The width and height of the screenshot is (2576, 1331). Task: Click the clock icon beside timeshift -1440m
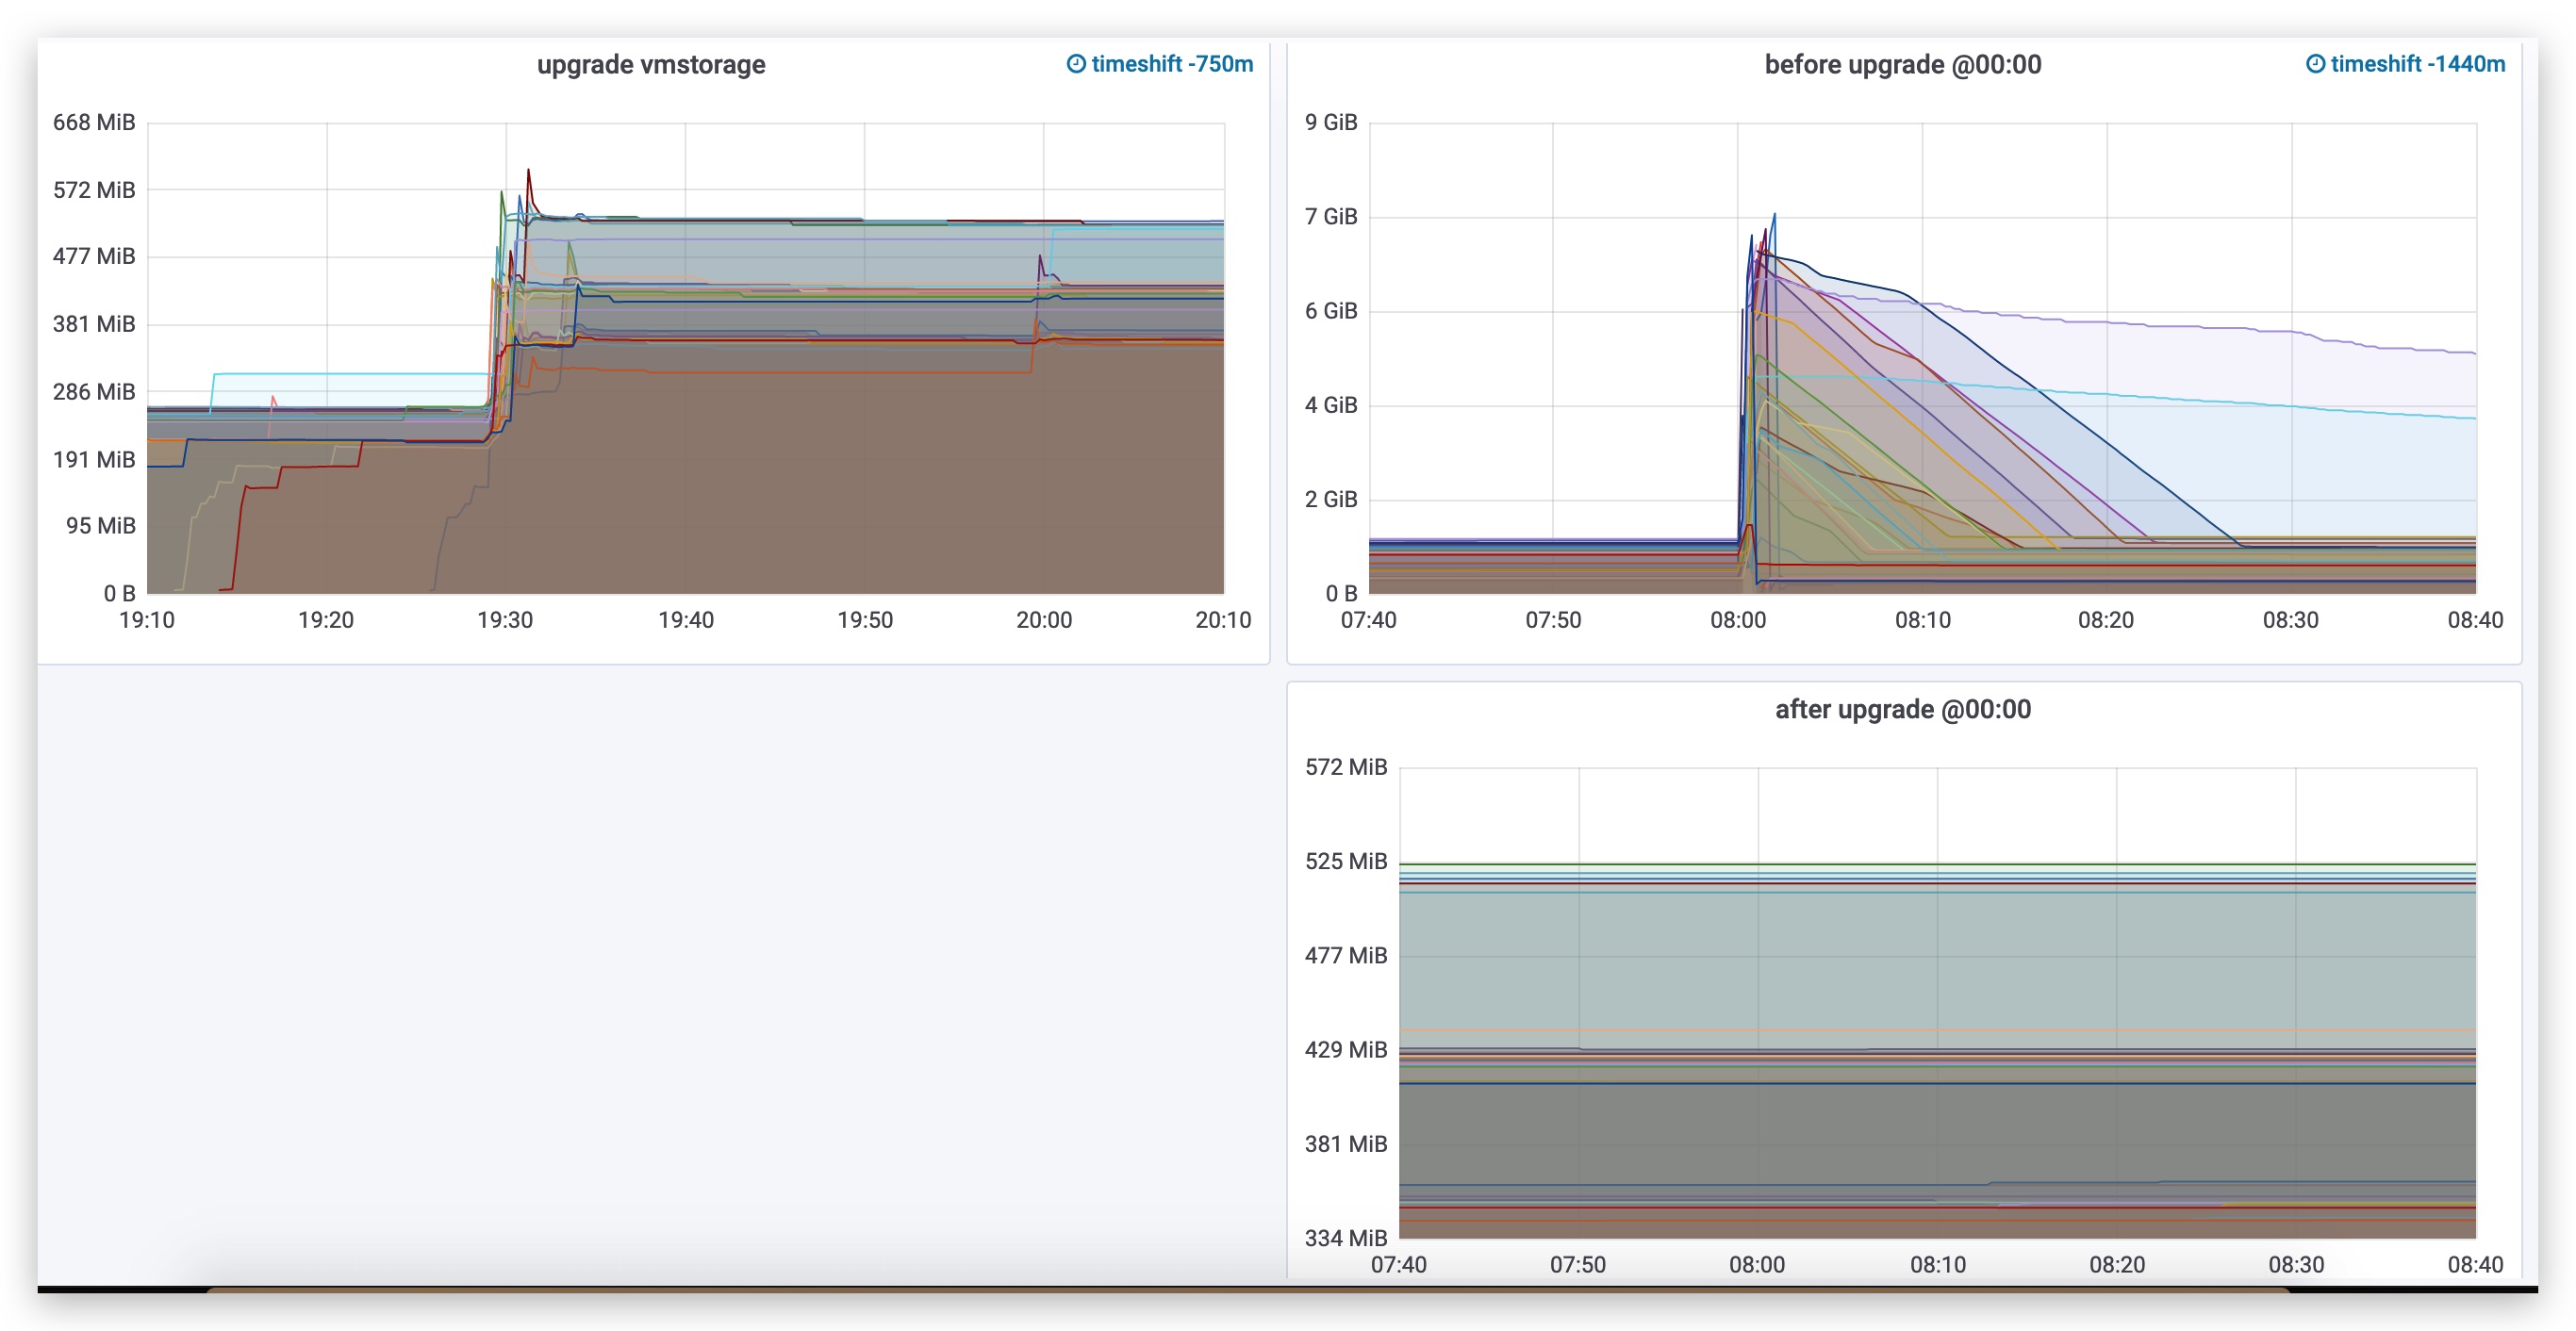click(x=2315, y=64)
